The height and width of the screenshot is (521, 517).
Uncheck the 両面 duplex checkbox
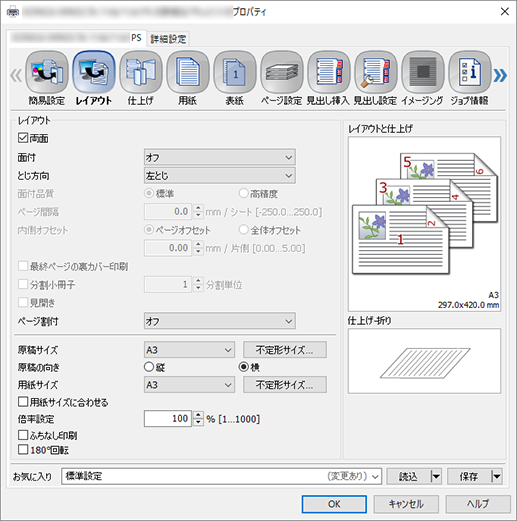[23, 138]
